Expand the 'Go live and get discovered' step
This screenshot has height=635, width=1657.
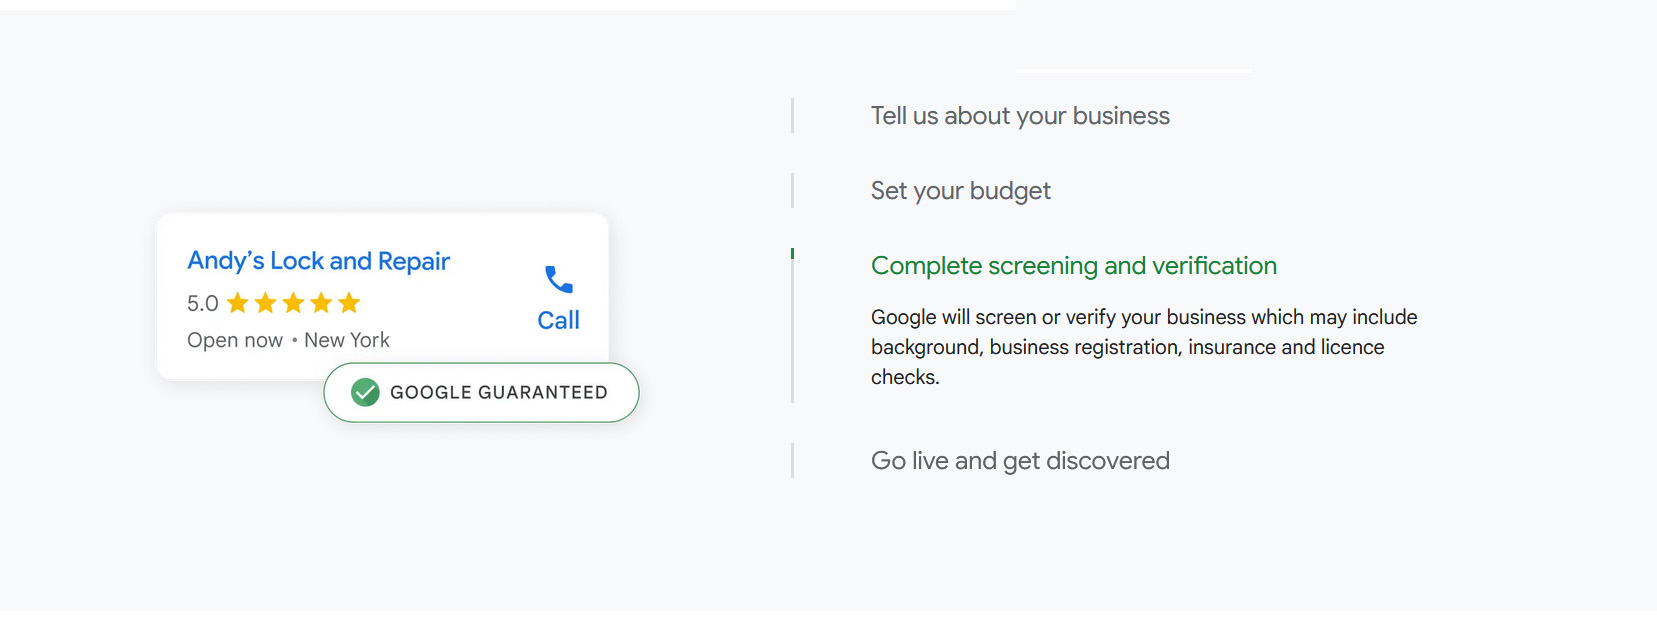point(1019,461)
